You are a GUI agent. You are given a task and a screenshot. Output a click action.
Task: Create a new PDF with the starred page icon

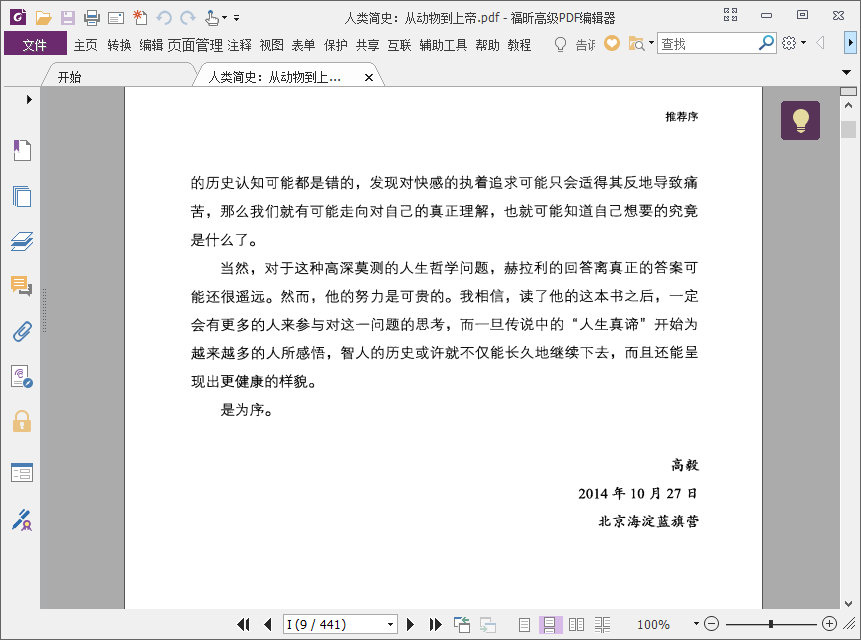(x=140, y=18)
